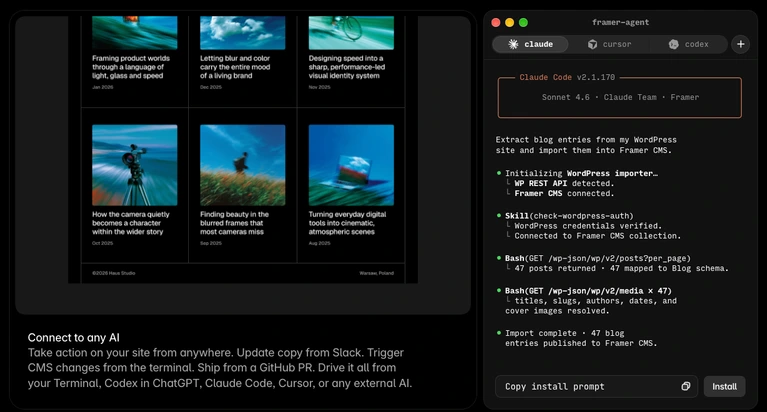Open 'Letting blur and color' post title

pyautogui.click(x=235, y=67)
